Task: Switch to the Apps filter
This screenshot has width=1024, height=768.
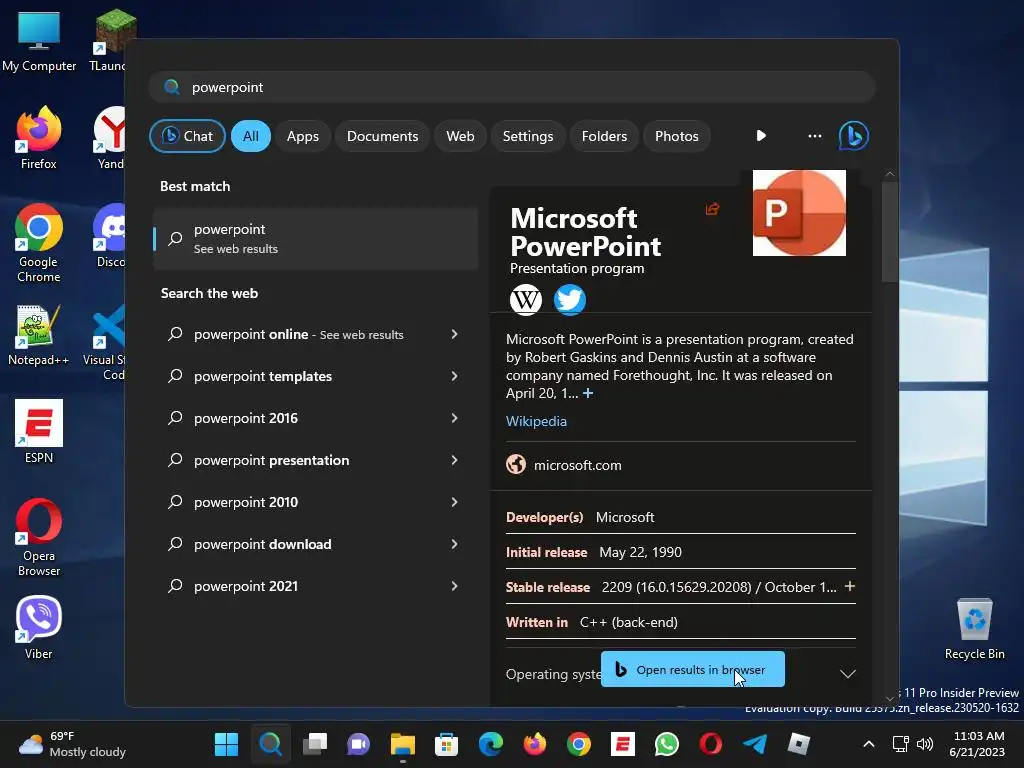Action: point(303,136)
